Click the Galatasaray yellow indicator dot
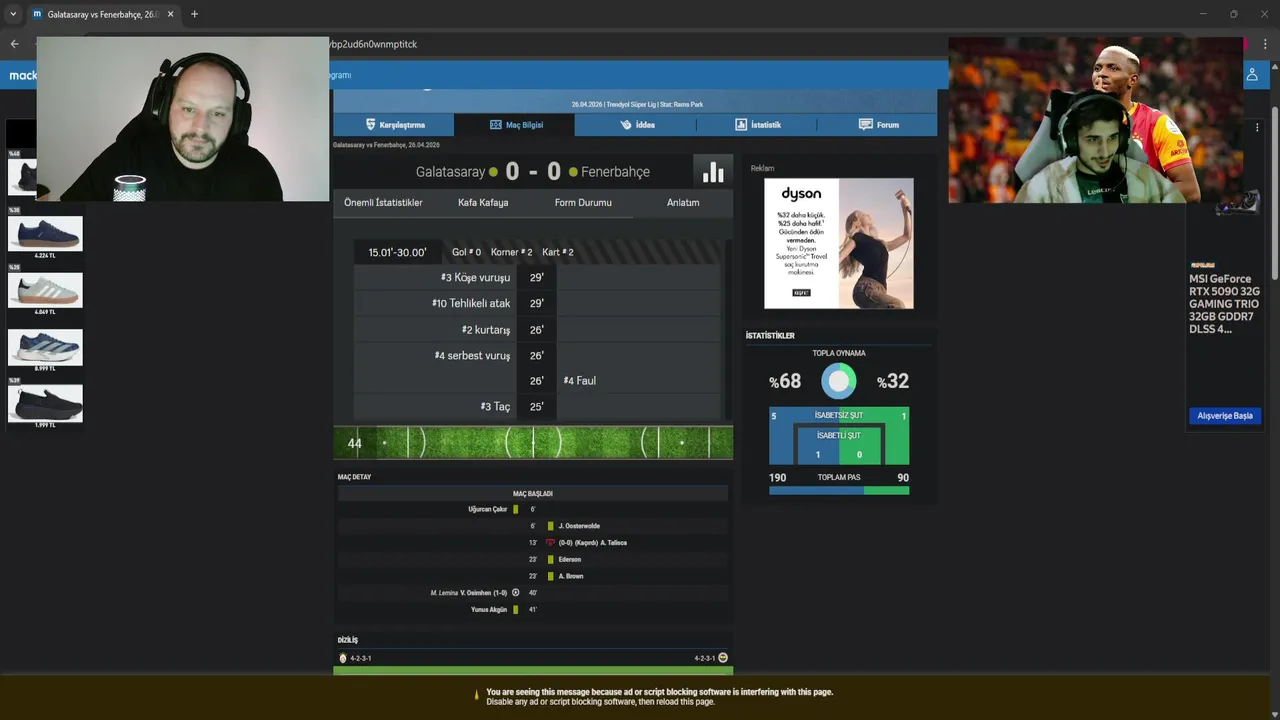The width and height of the screenshot is (1280, 720). [x=493, y=172]
